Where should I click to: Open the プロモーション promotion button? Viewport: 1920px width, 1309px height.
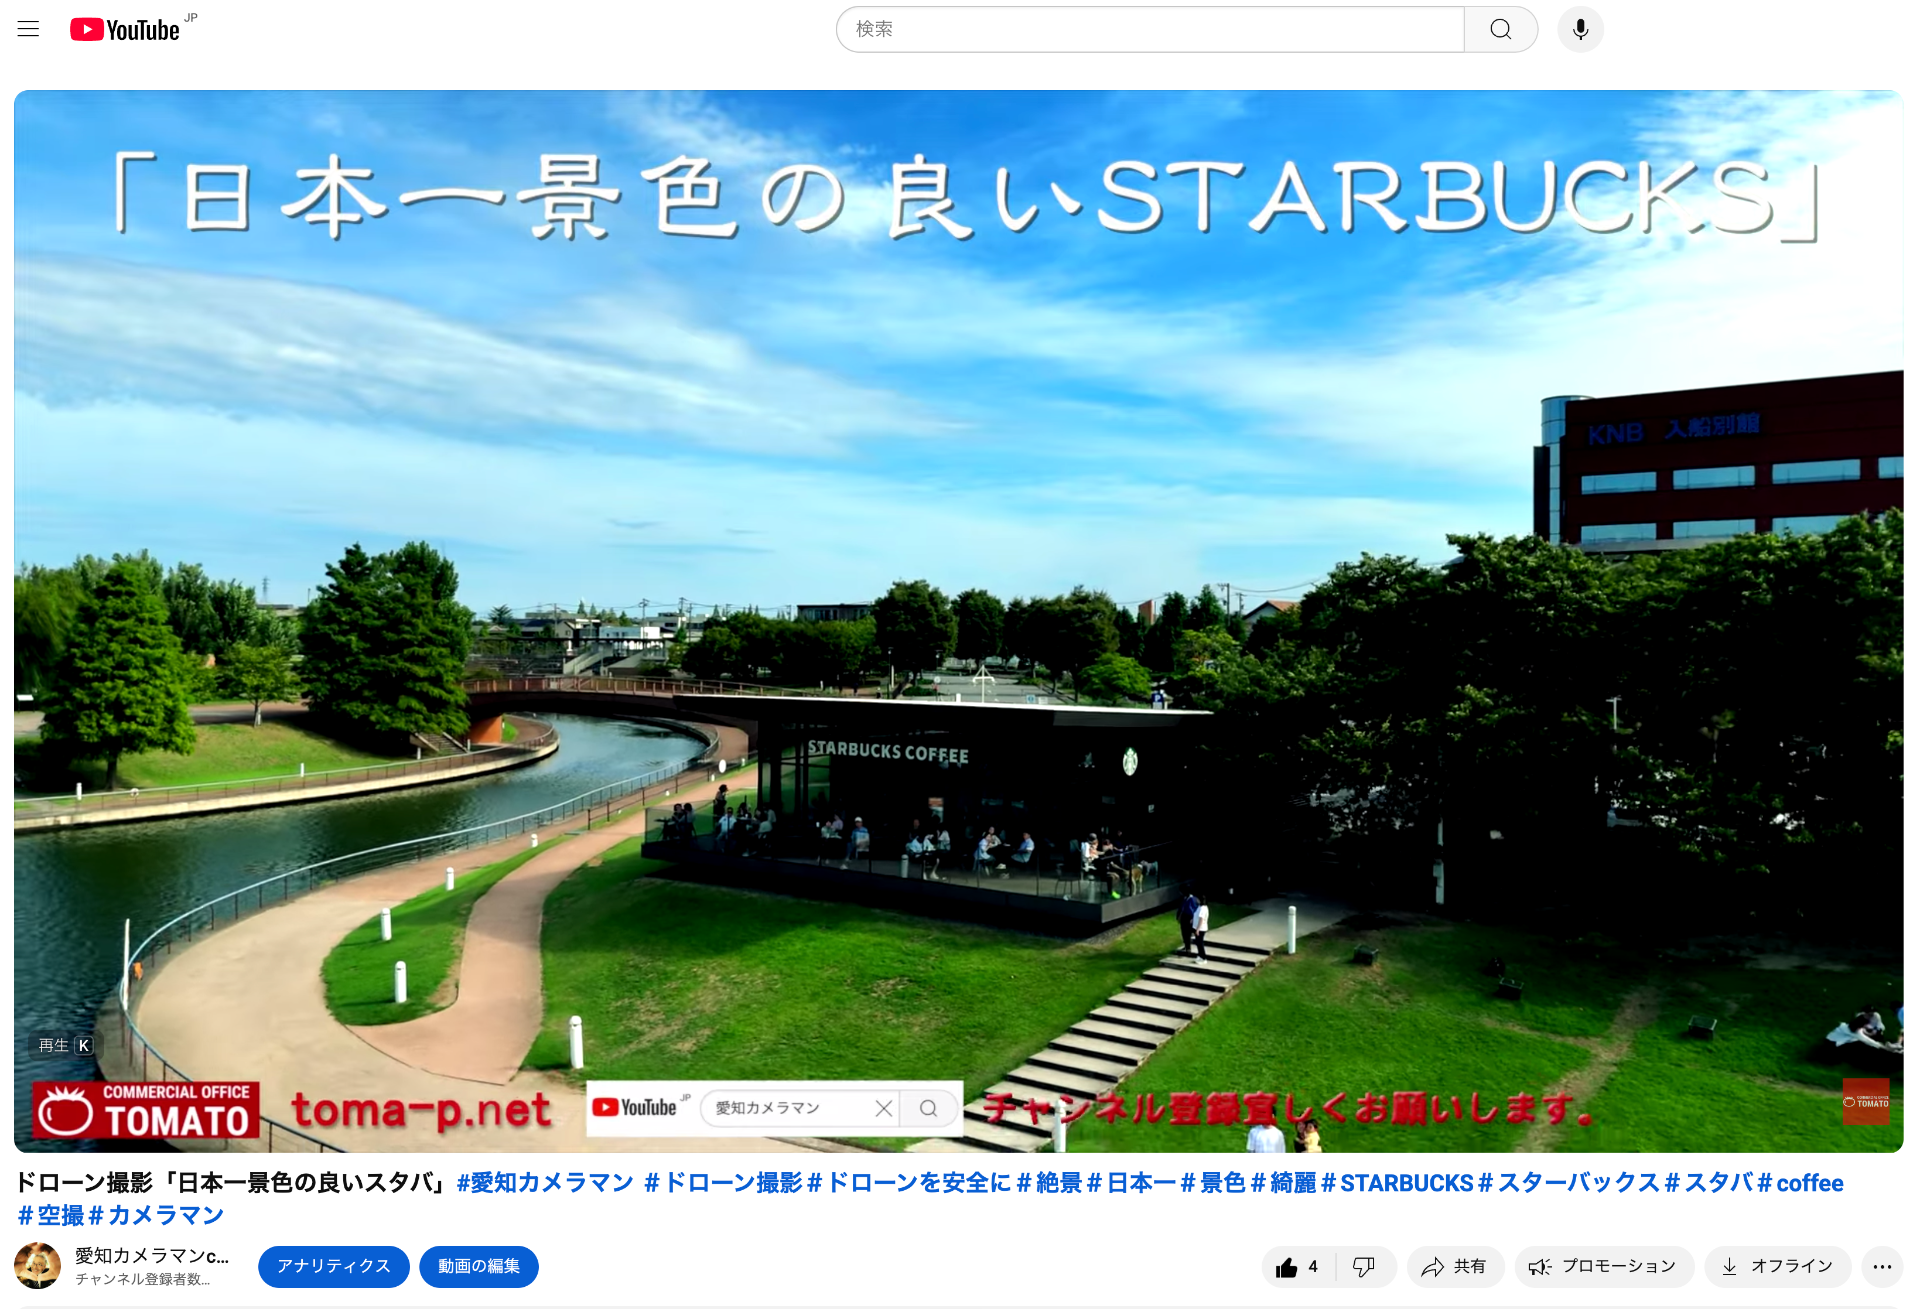(1603, 1267)
